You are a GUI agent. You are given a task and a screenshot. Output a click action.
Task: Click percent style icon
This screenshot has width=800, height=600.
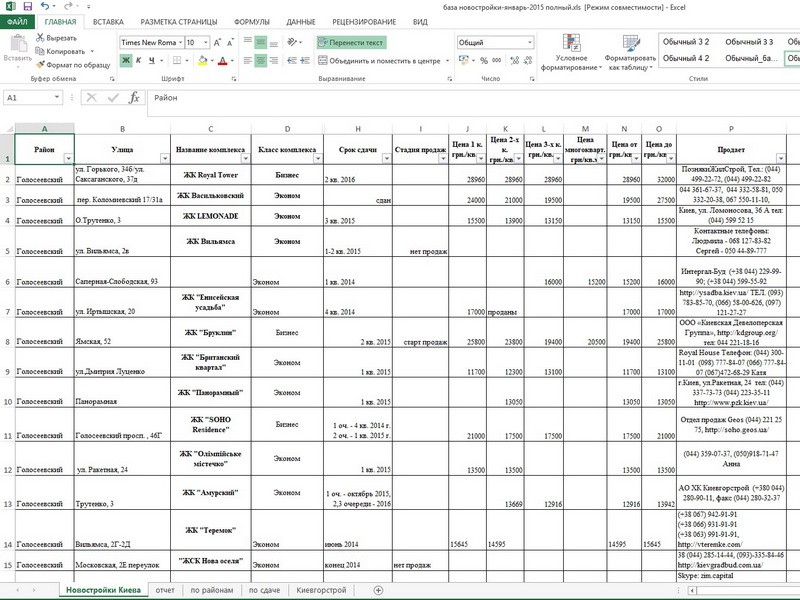pos(484,60)
